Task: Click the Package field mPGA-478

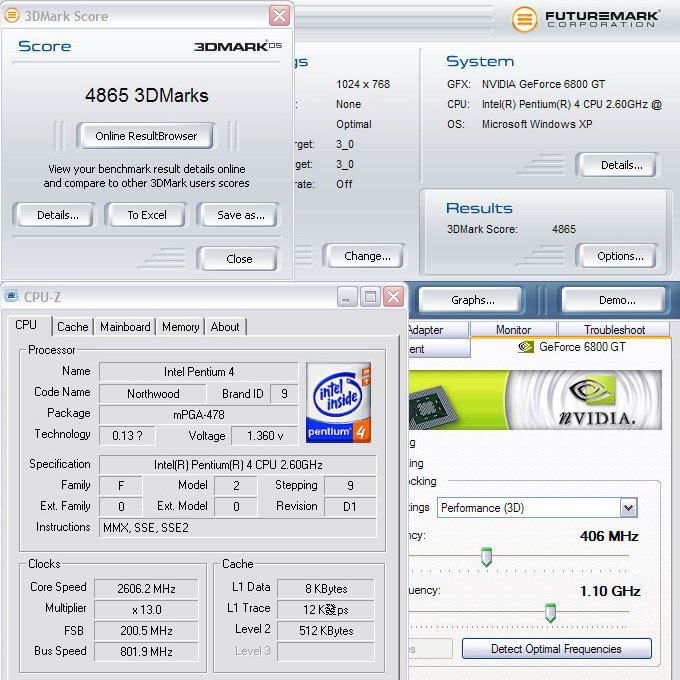Action: click(199, 415)
